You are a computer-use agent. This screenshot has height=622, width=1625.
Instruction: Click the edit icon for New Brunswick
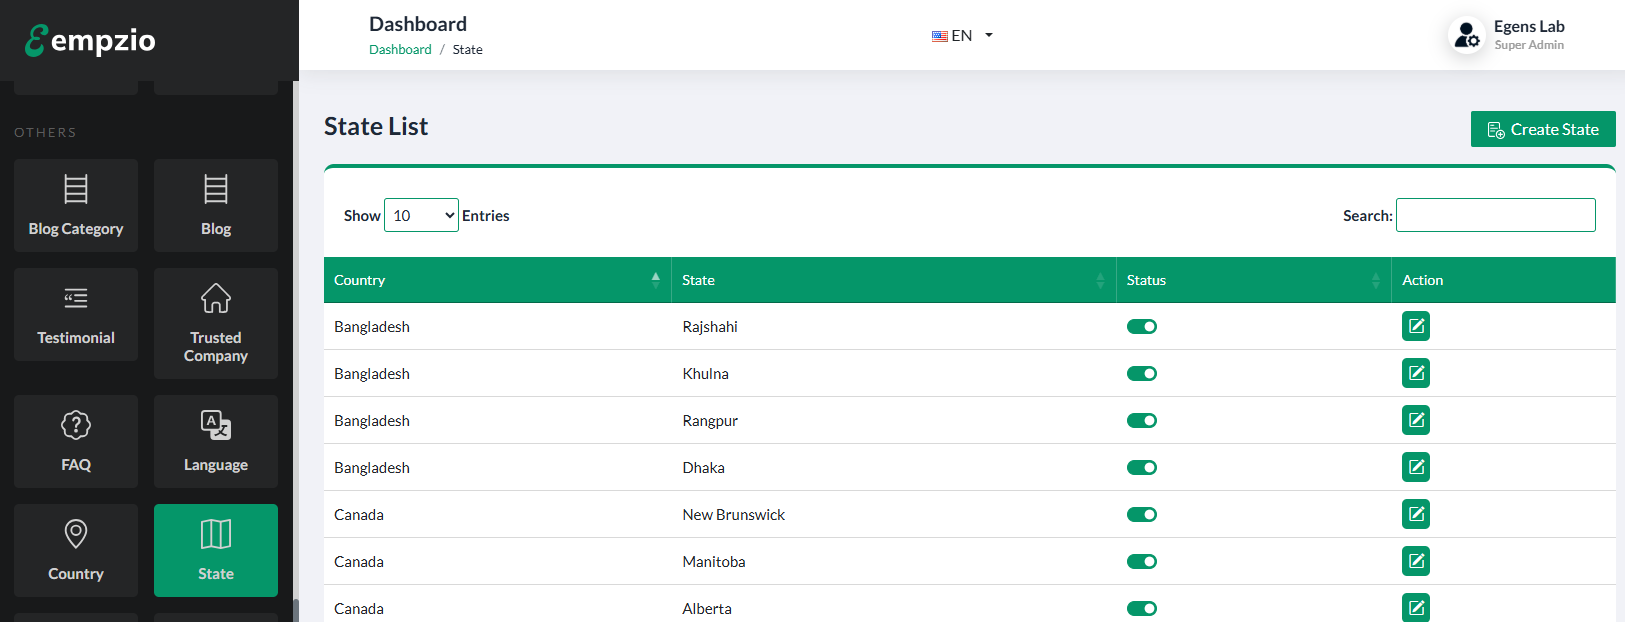tap(1415, 514)
